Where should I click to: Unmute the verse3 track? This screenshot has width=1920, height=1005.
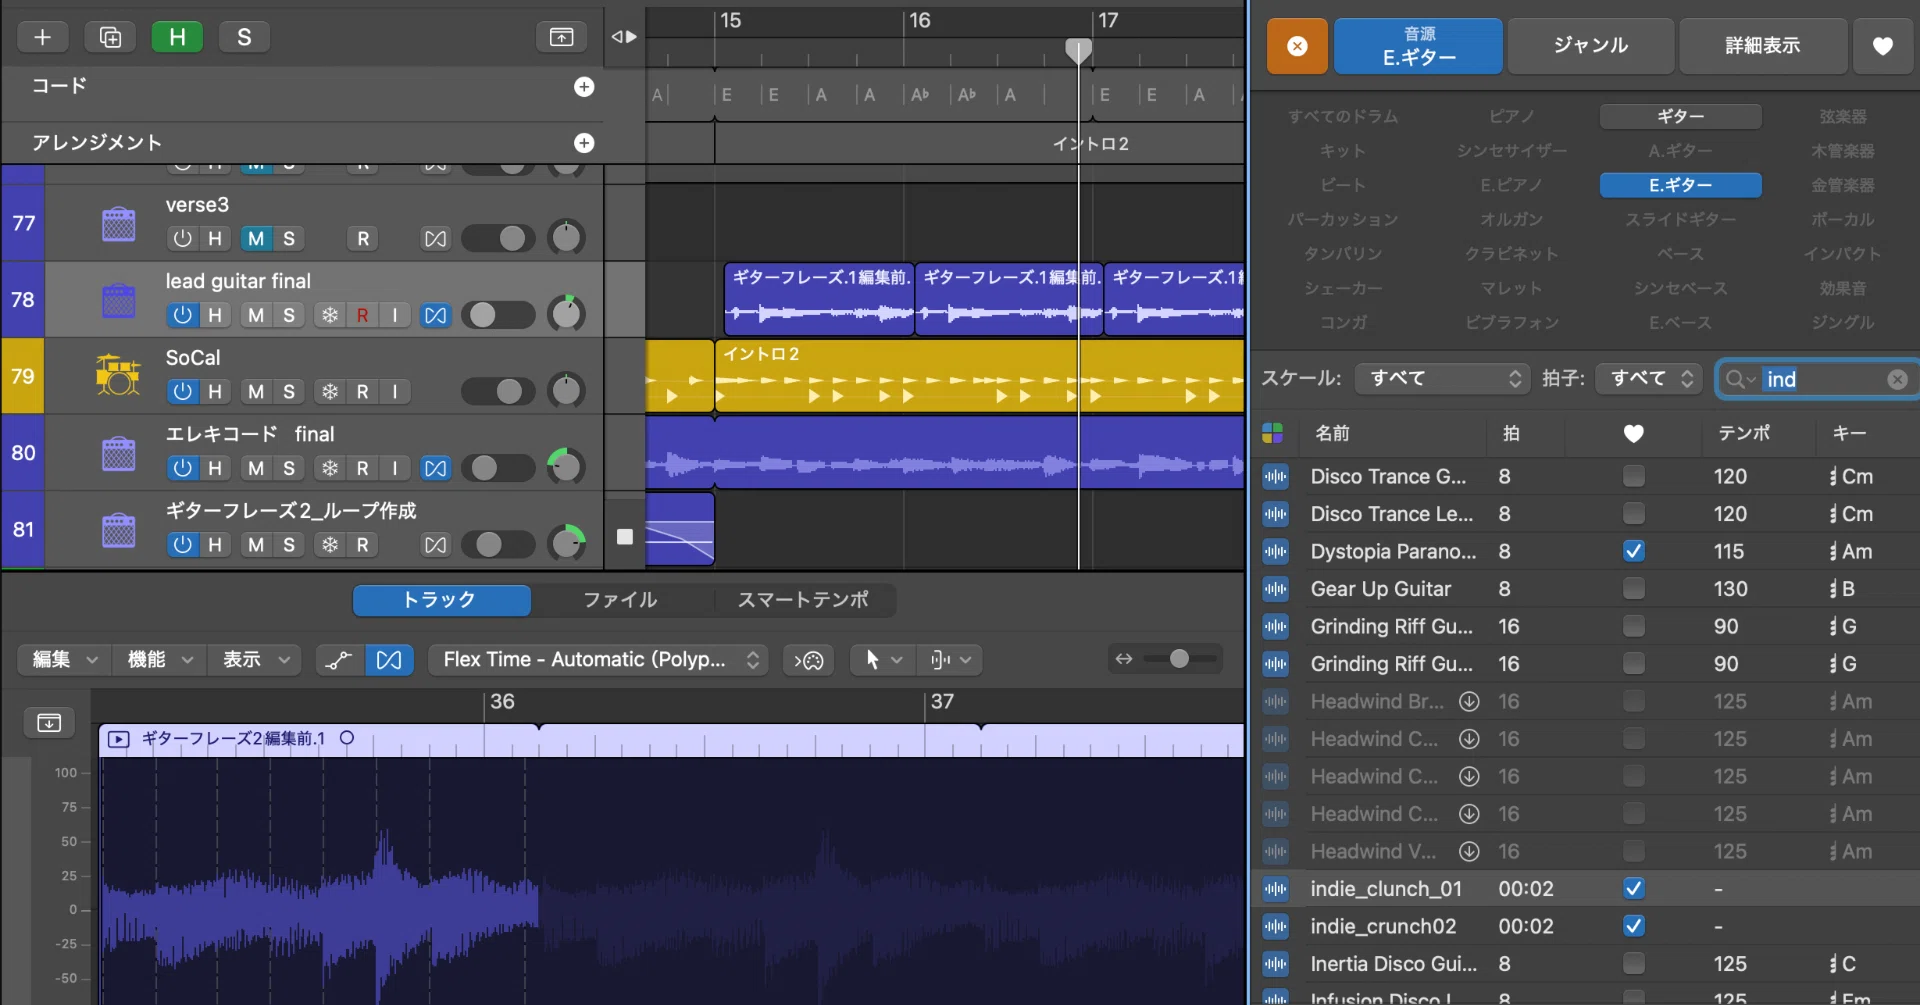pyautogui.click(x=256, y=238)
